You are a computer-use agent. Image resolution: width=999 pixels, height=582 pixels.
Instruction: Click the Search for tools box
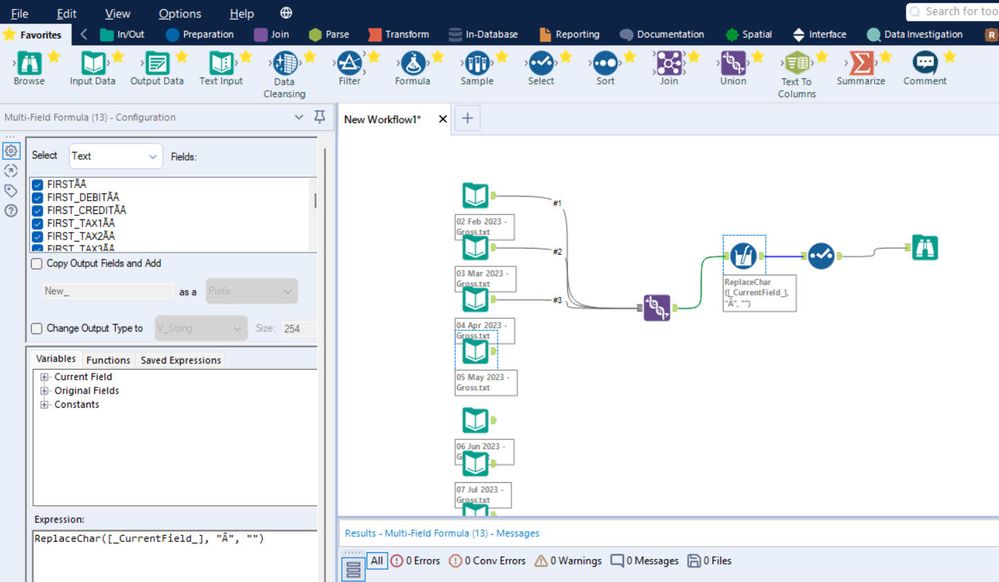point(952,11)
